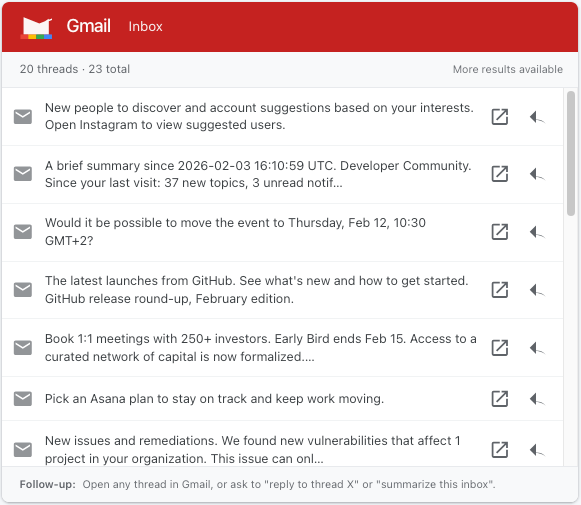Click the Follow-up hint text in footer
Screen dimensions: 581x505
point(258,484)
